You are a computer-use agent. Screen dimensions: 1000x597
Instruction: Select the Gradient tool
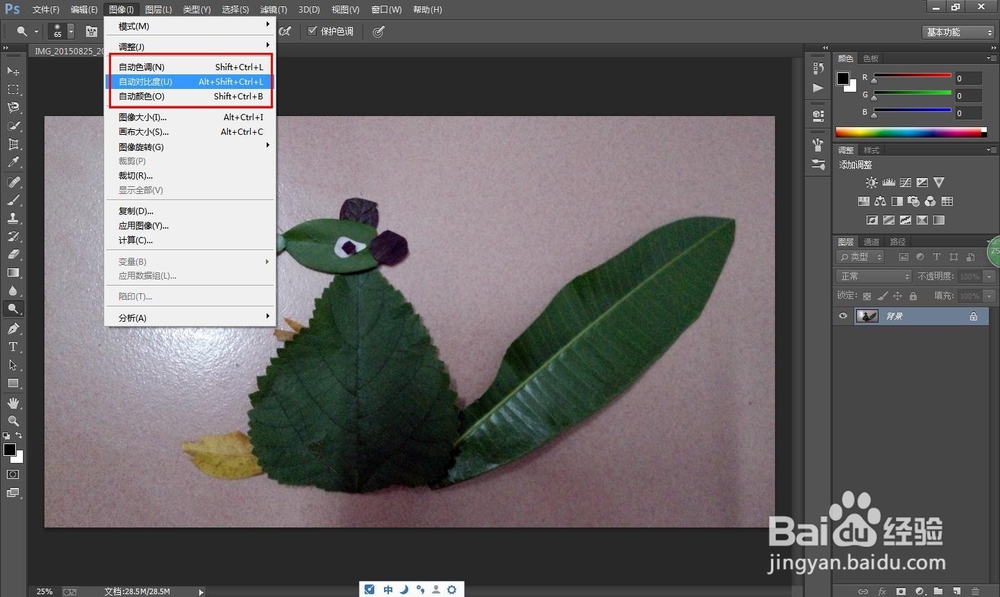point(13,273)
